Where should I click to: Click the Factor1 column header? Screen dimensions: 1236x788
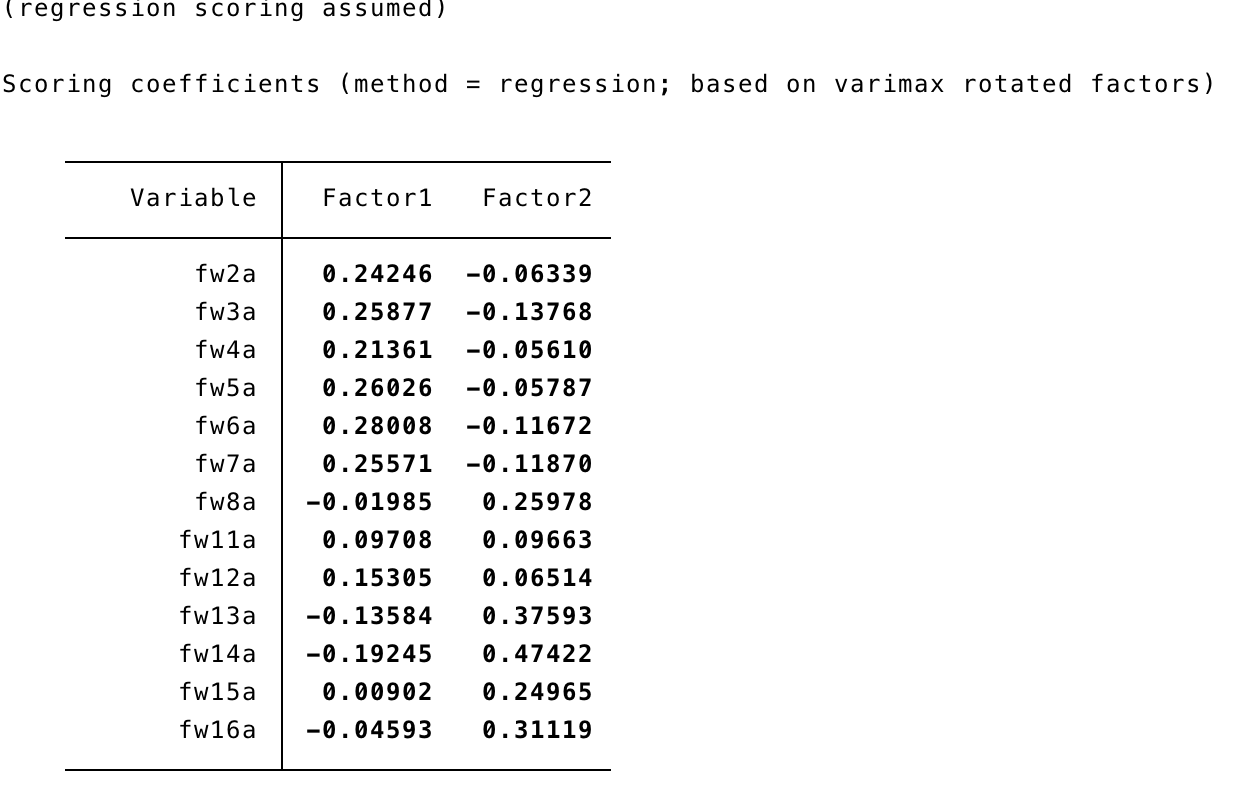377,198
